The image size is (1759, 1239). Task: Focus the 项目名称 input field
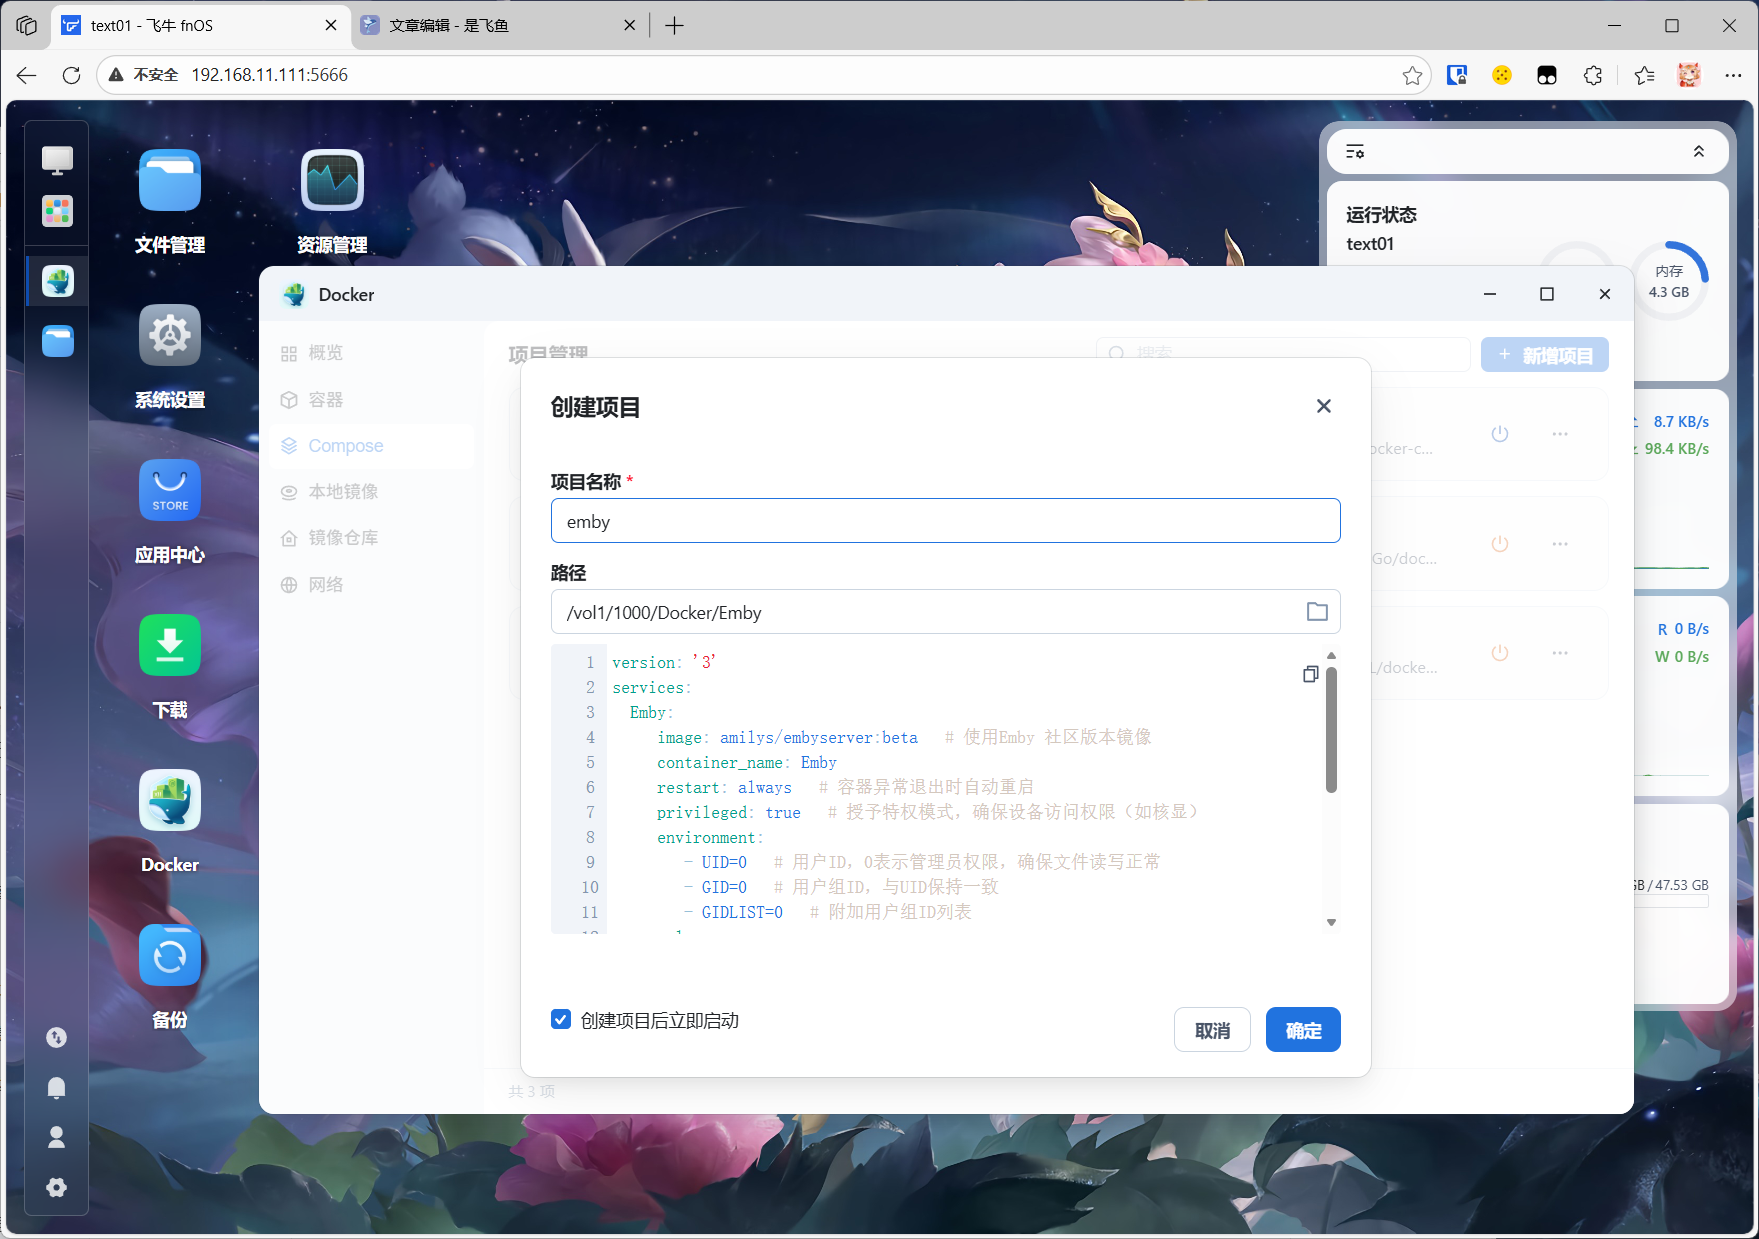pos(945,521)
